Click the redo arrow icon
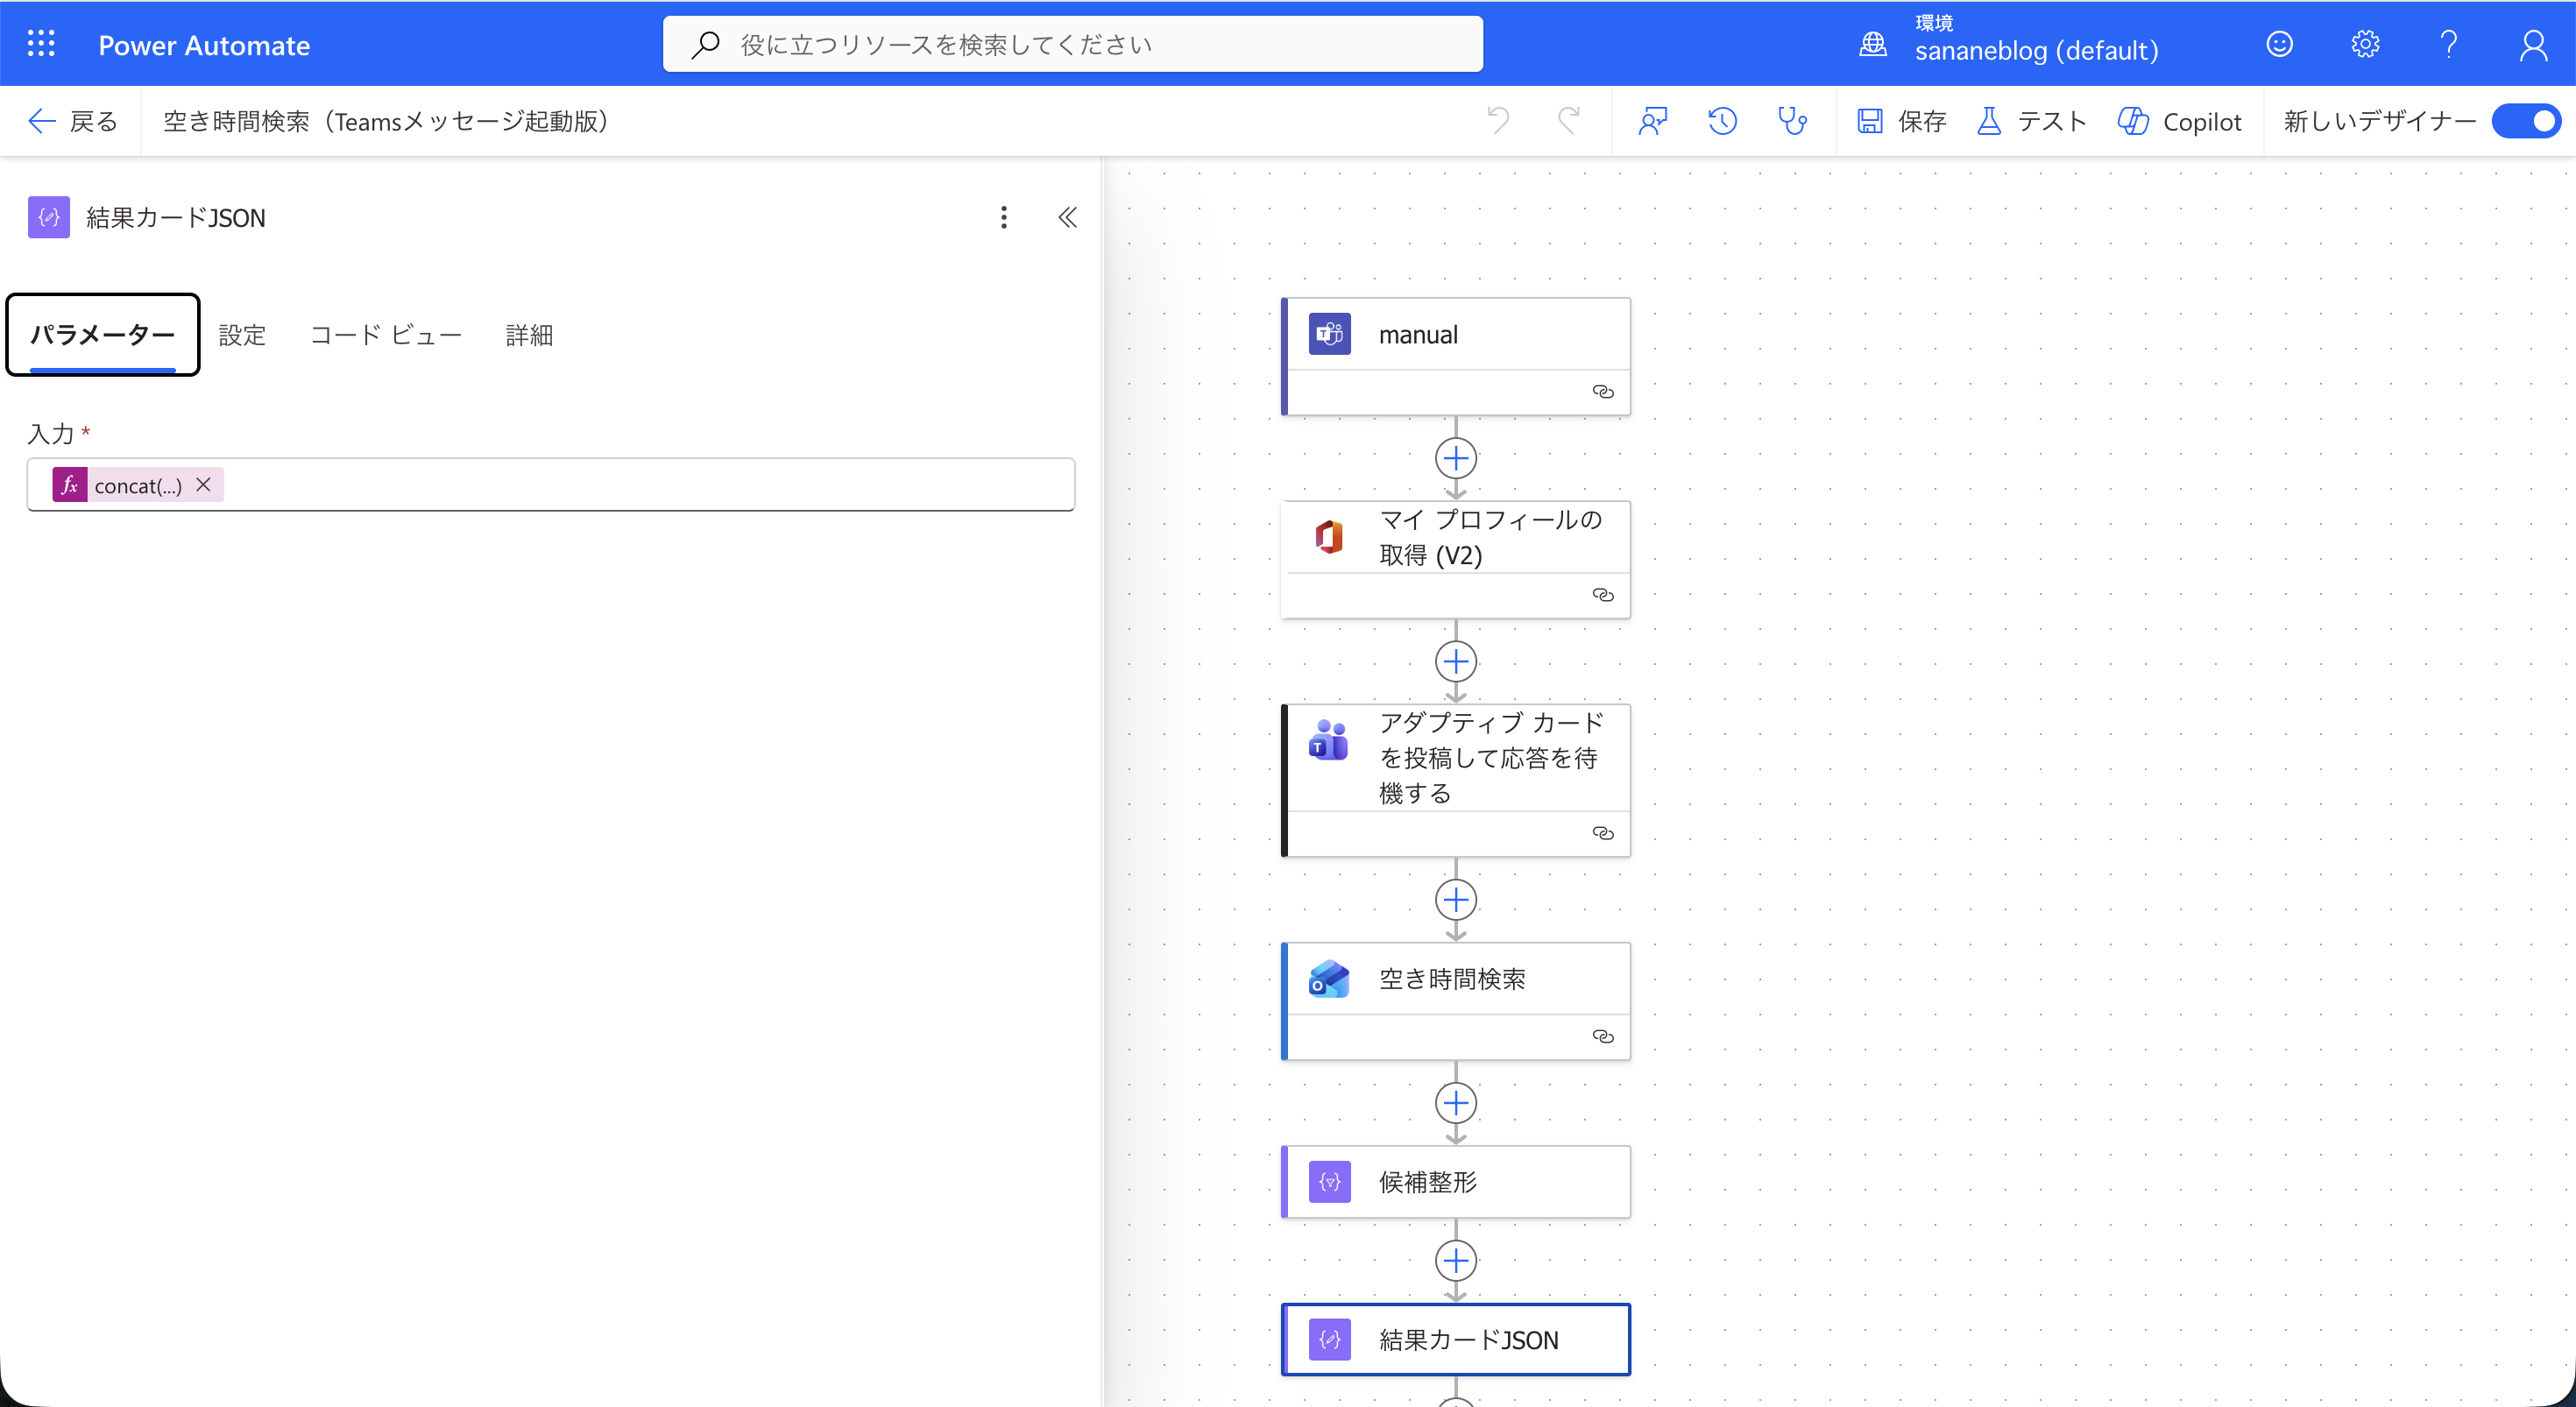This screenshot has height=1407, width=2576. pyautogui.click(x=1569, y=121)
